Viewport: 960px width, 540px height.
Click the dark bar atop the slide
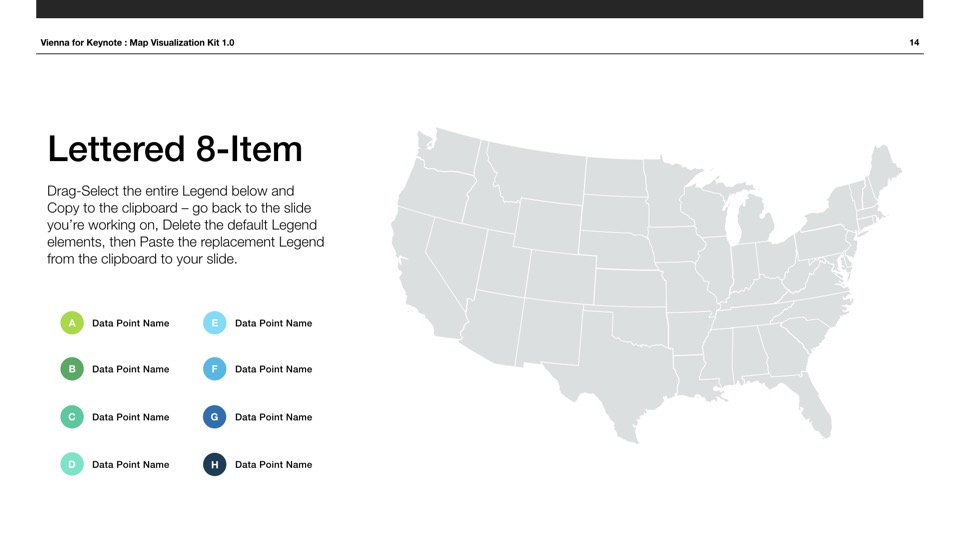480,9
